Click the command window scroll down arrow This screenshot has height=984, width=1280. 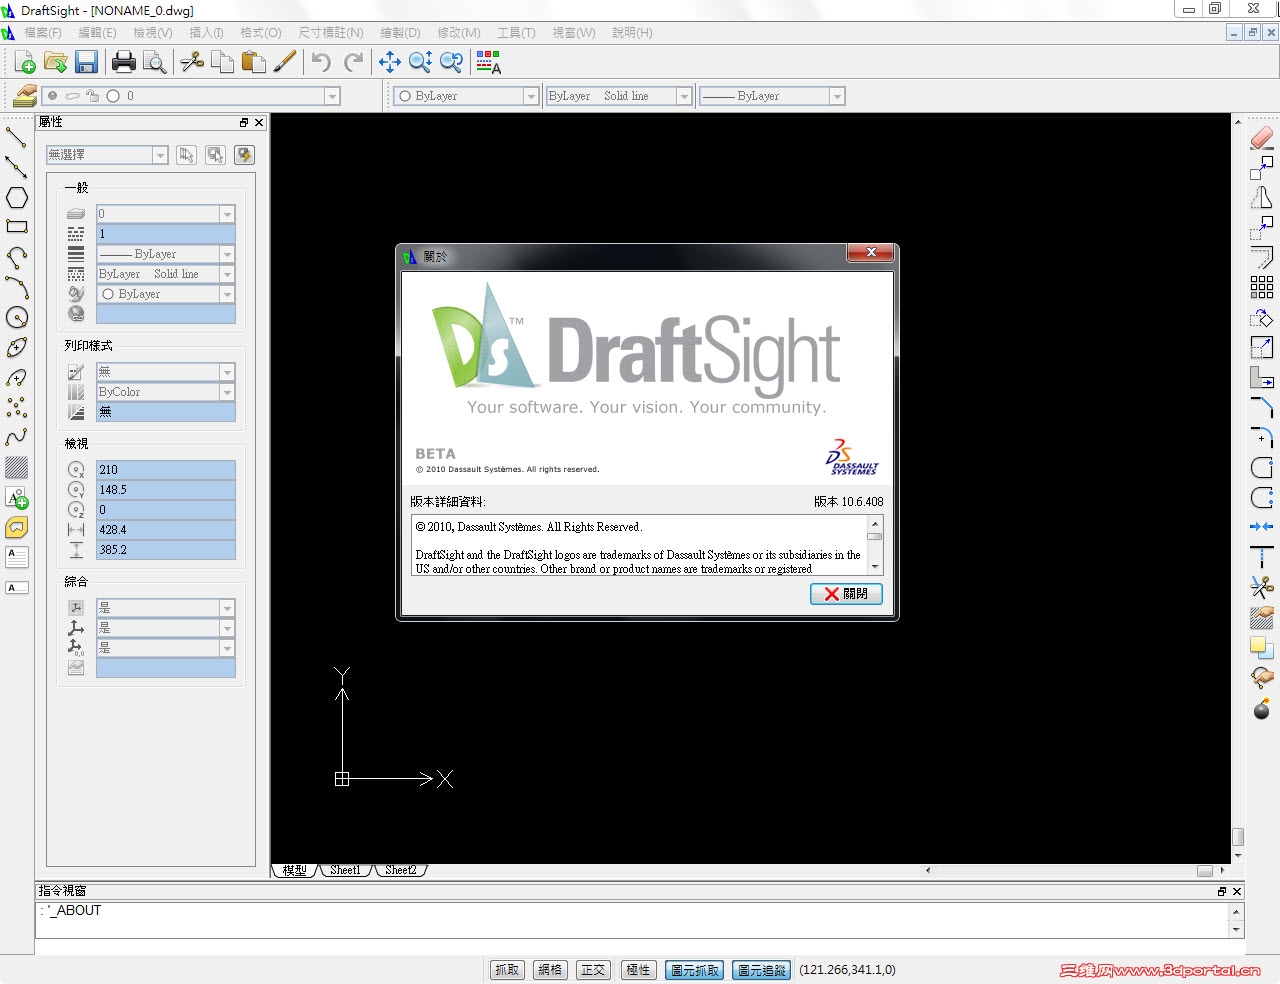(1237, 930)
